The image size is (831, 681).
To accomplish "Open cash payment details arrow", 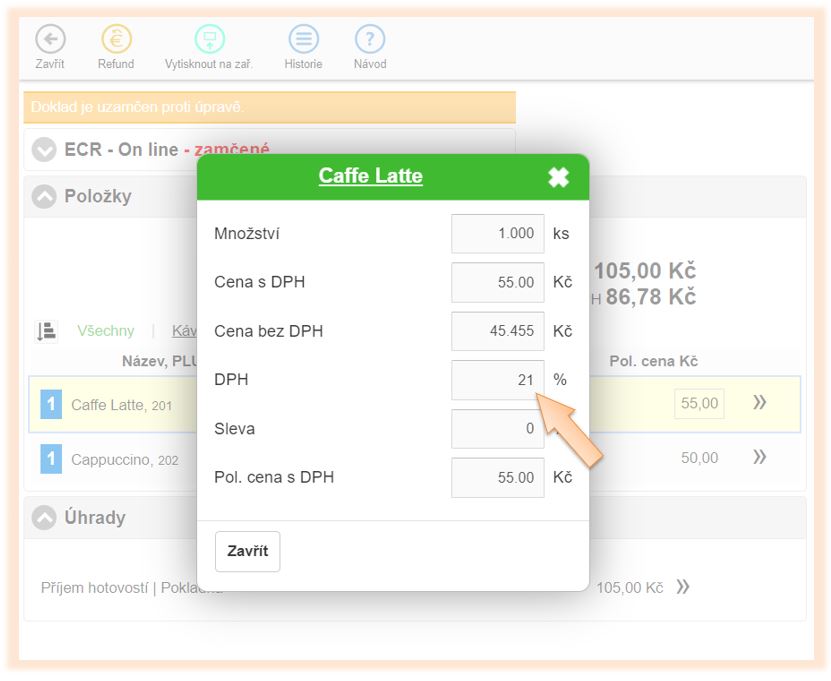I will [x=683, y=587].
